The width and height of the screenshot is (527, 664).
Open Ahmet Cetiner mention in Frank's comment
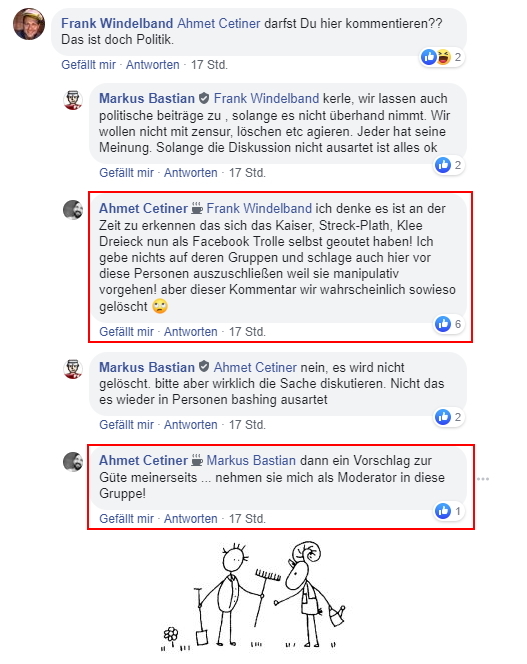[x=219, y=23]
